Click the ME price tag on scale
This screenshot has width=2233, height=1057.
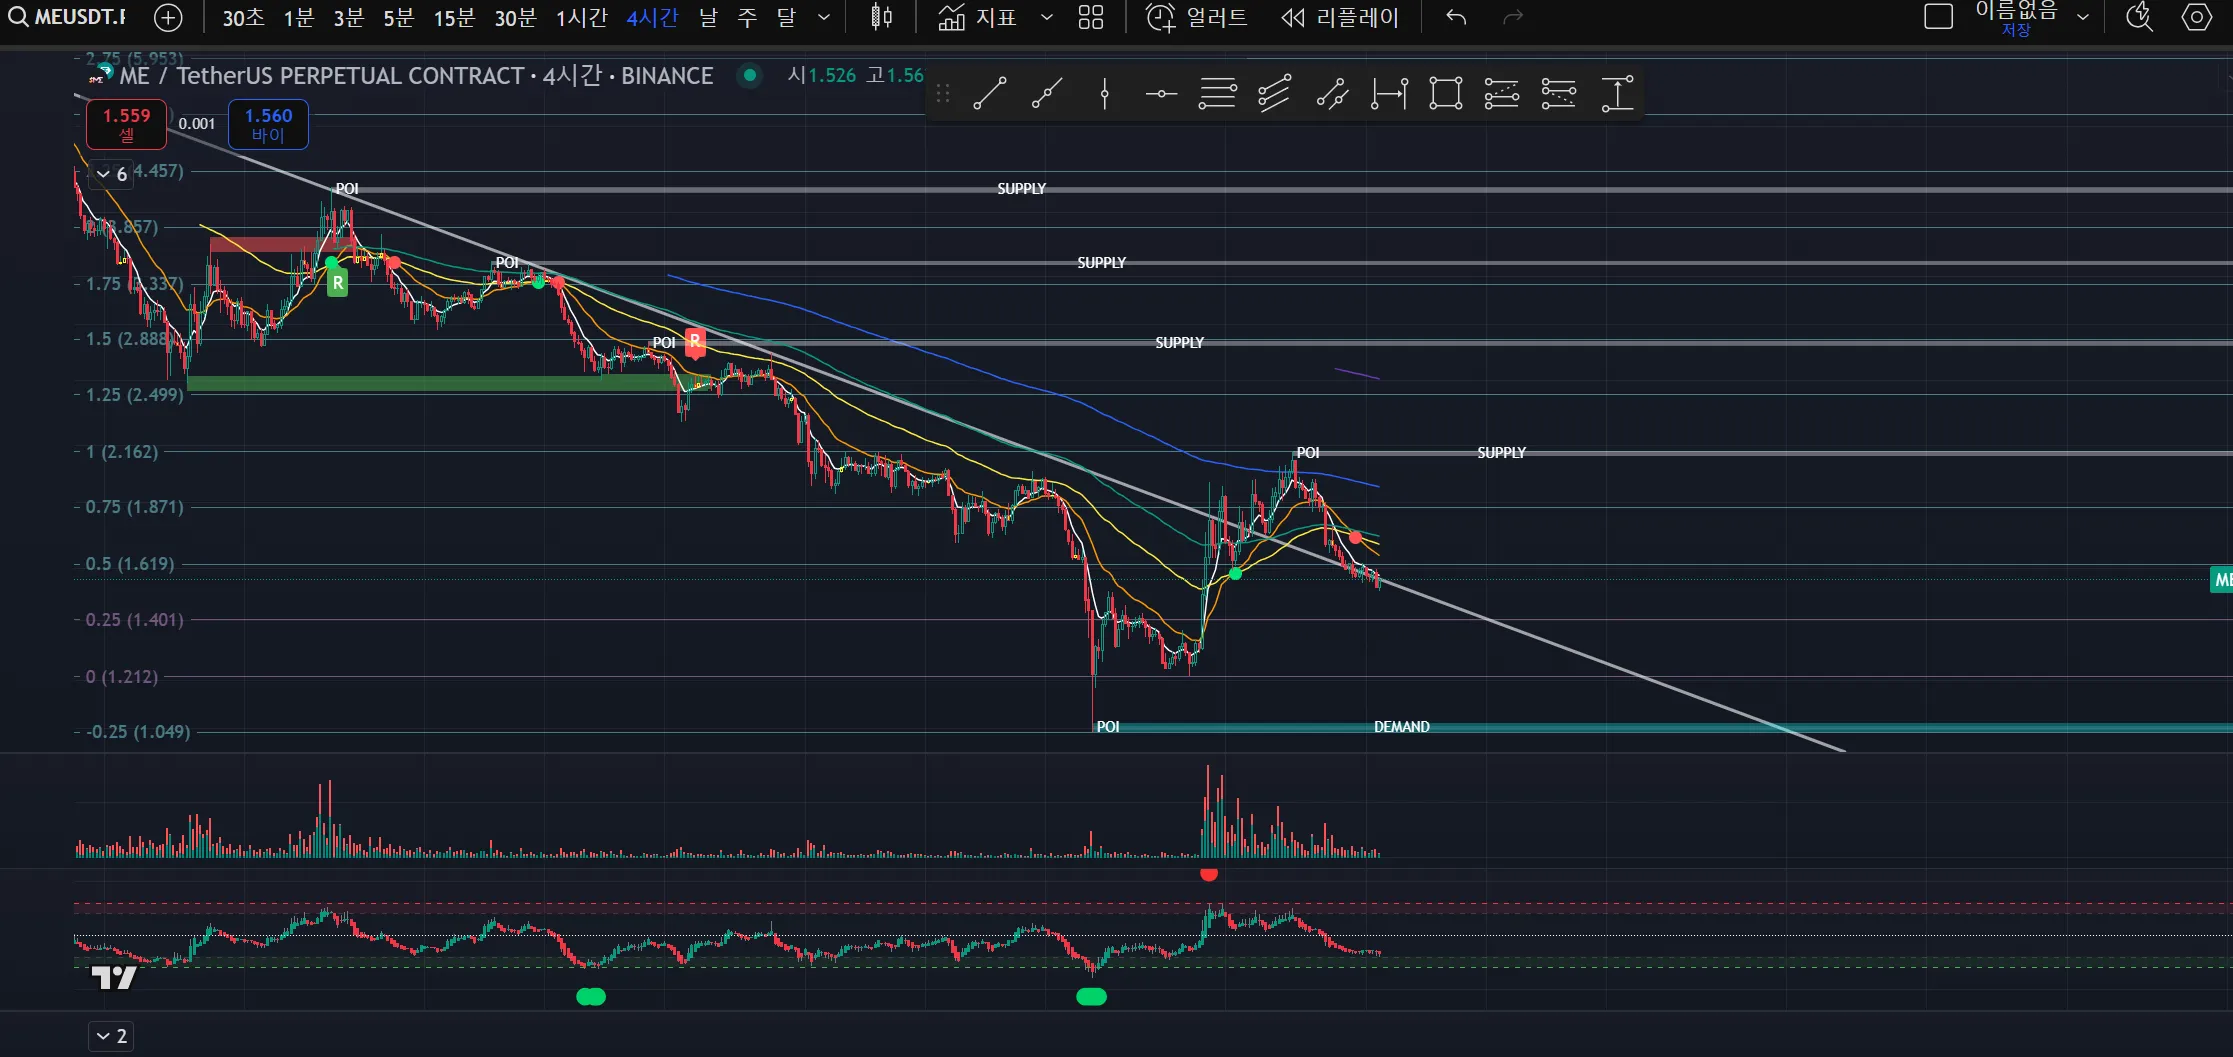2221,580
